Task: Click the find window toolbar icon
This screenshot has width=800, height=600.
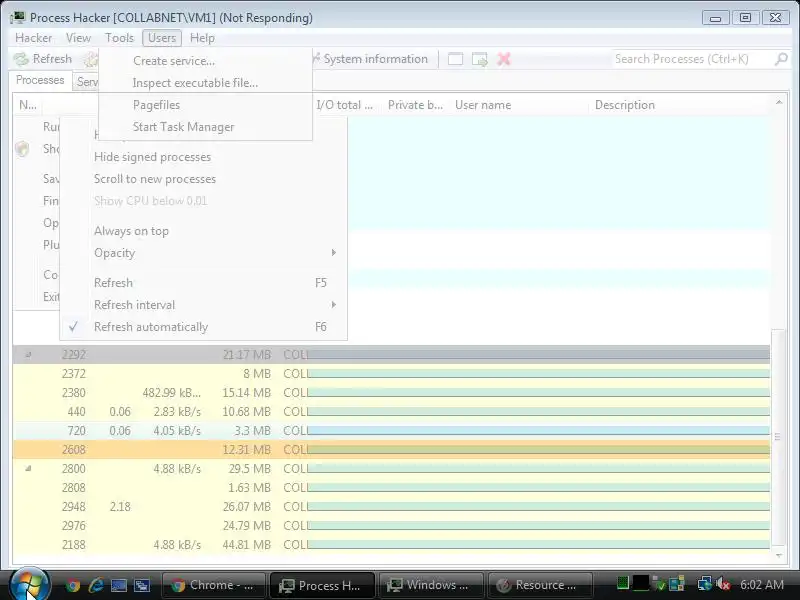Action: 456,59
